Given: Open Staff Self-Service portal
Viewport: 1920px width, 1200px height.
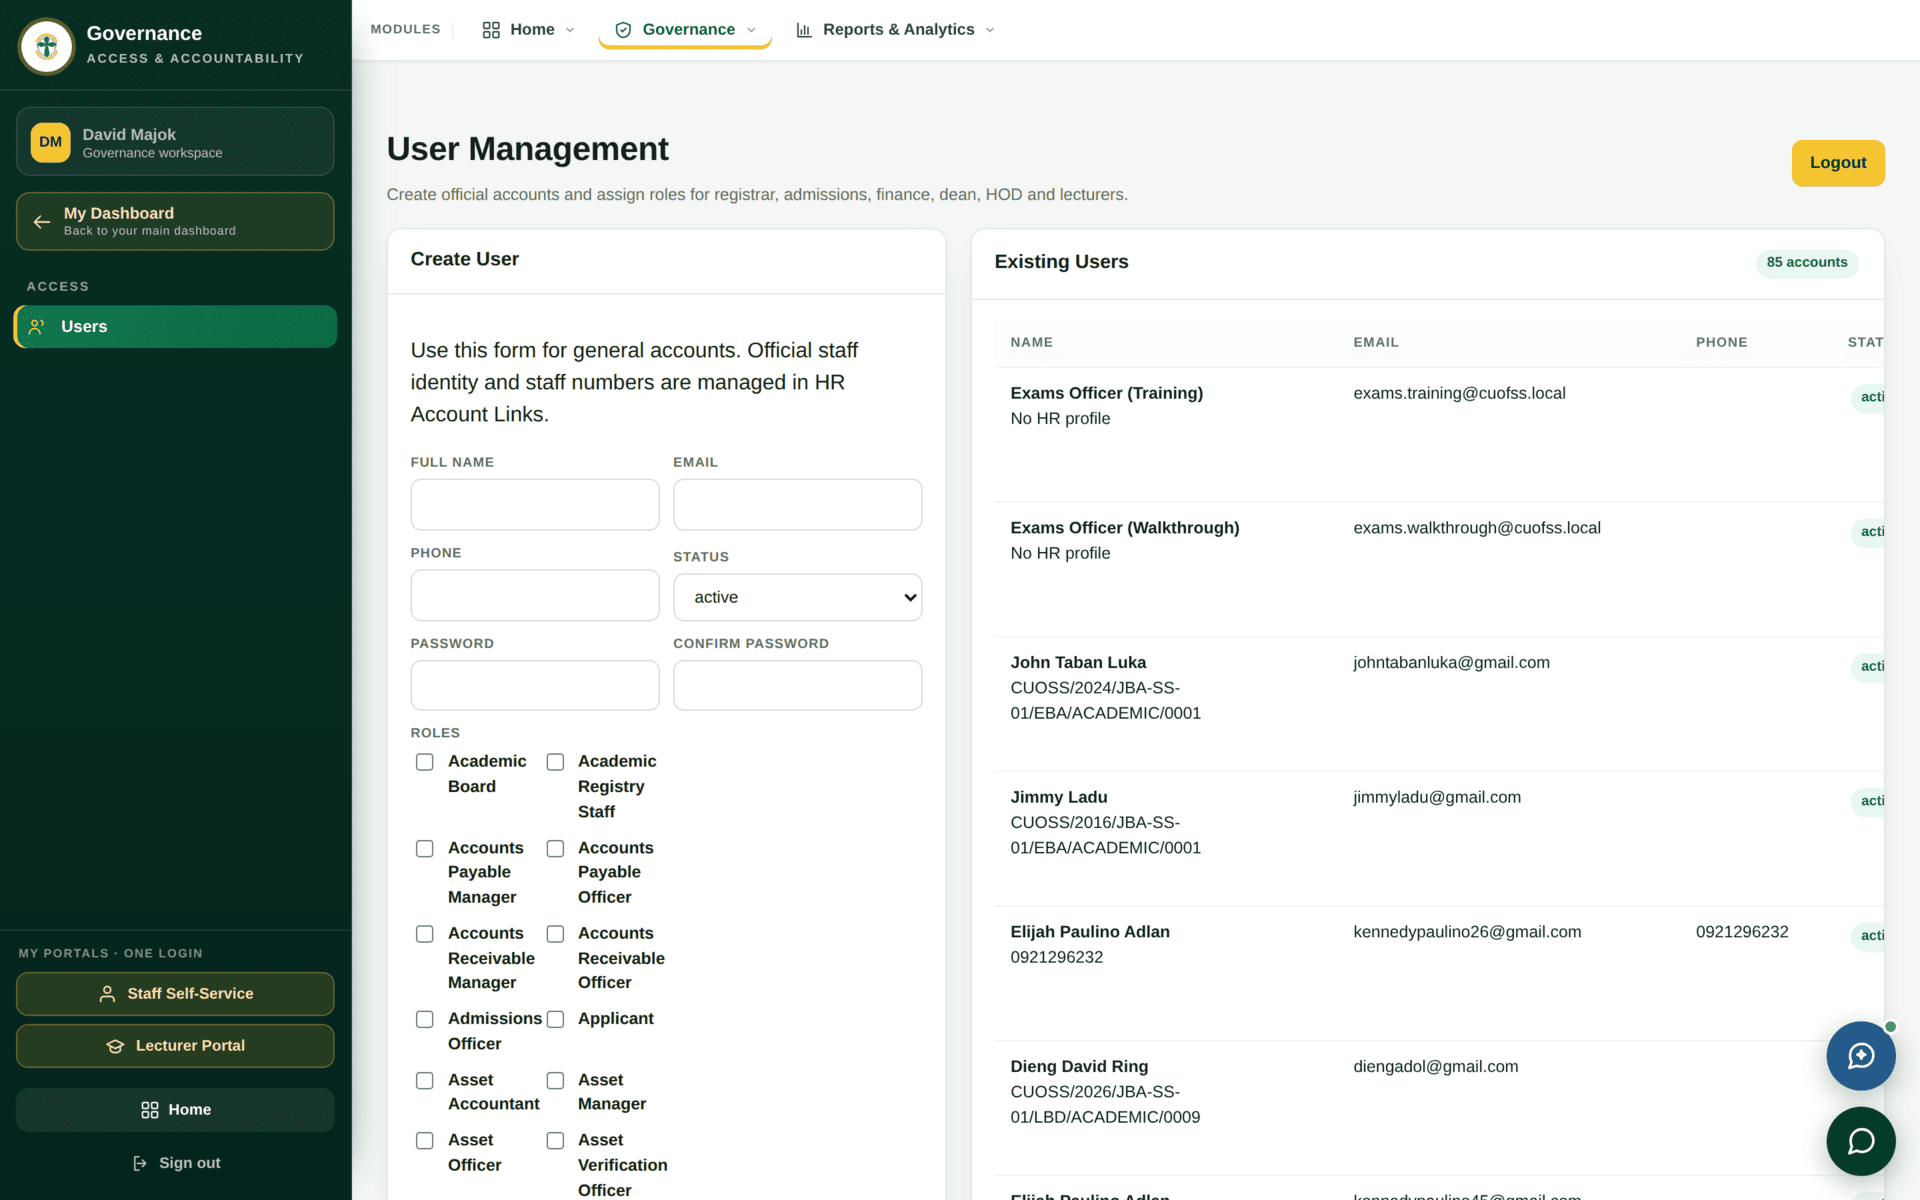Looking at the screenshot, I should coord(175,994).
